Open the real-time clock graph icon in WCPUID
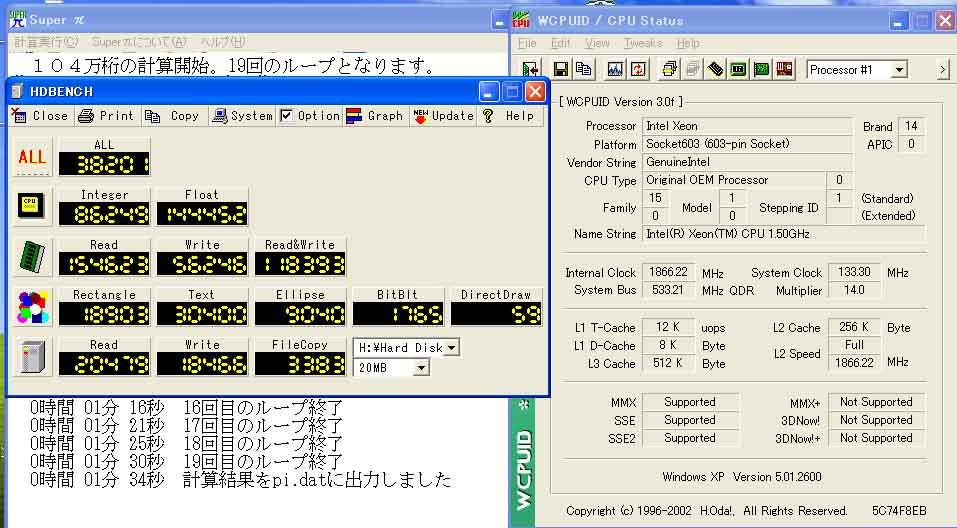Image resolution: width=957 pixels, height=528 pixels. coord(615,70)
